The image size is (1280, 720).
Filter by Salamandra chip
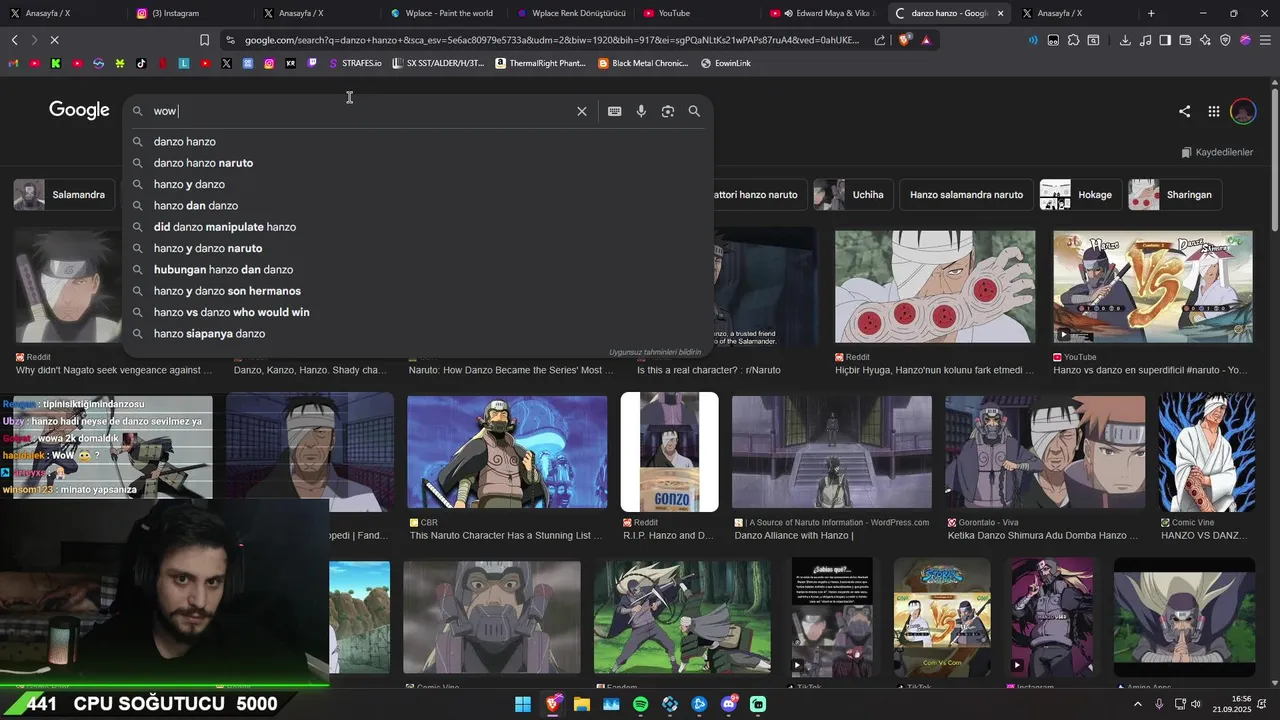coord(63,195)
